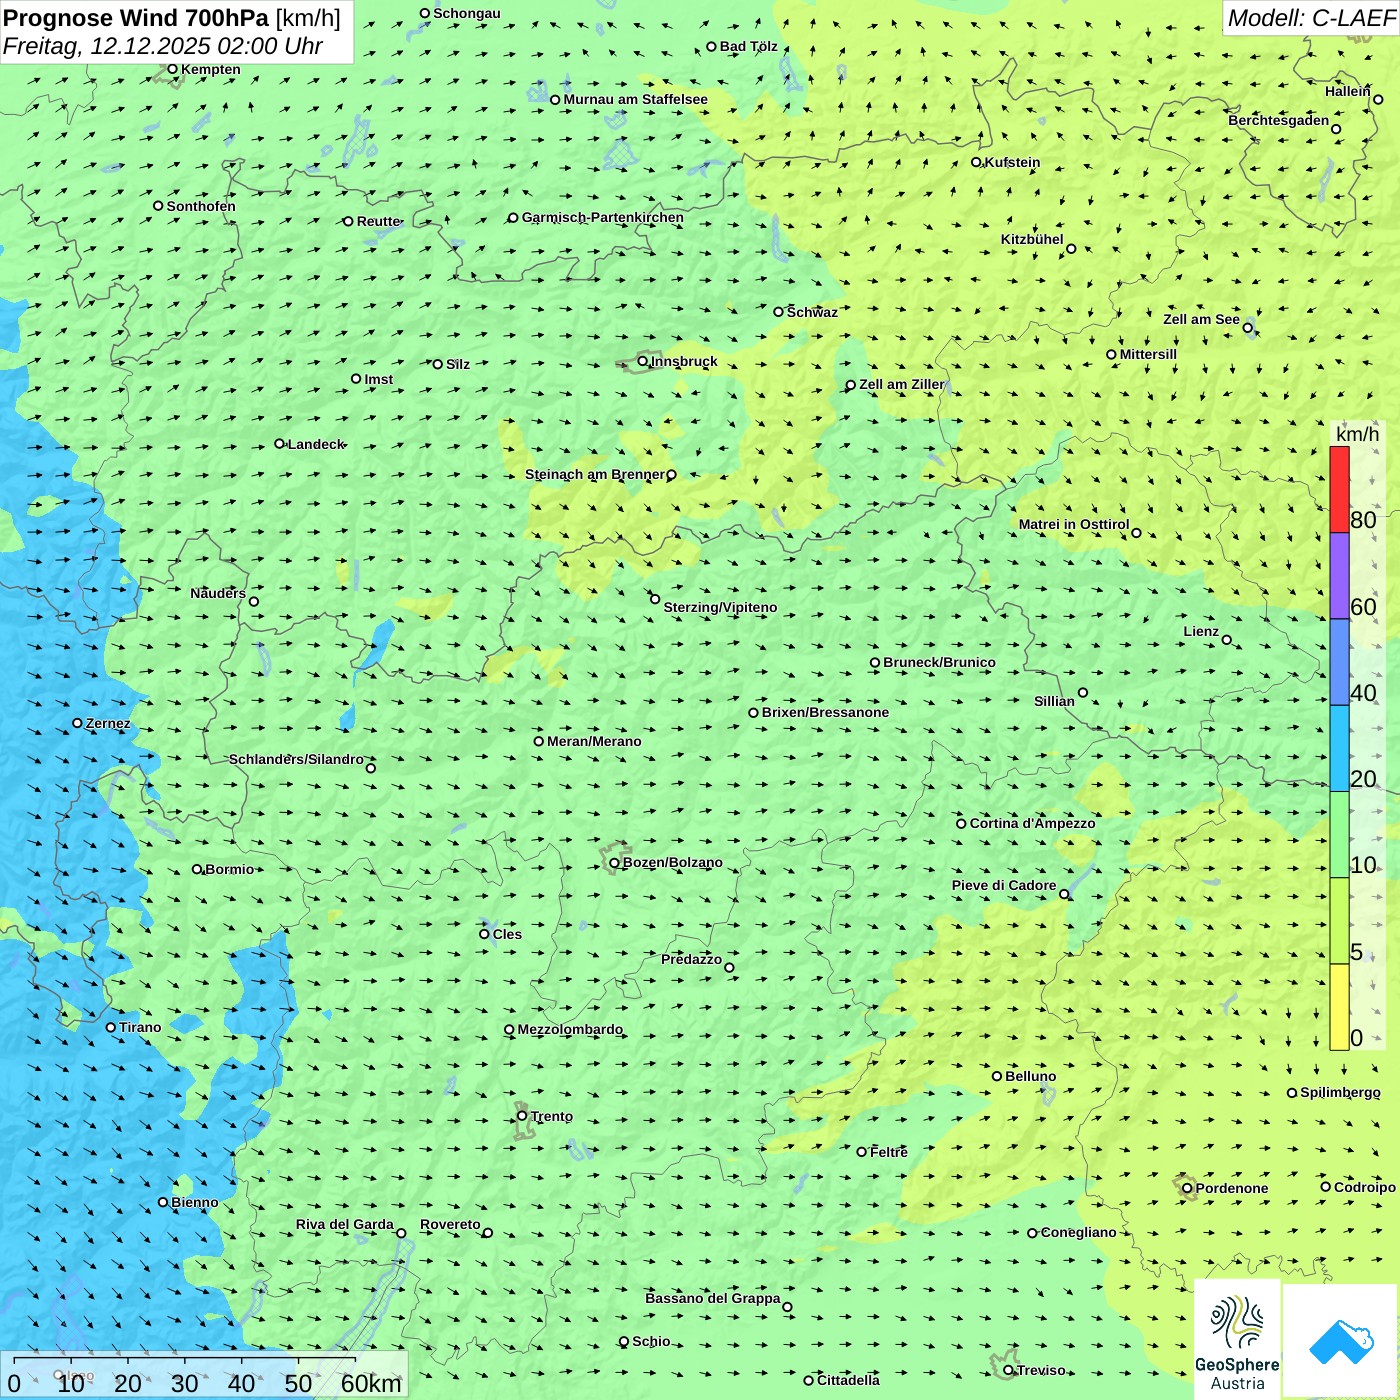Click the 'Zernez' city label
The image size is (1400, 1400).
(107, 723)
